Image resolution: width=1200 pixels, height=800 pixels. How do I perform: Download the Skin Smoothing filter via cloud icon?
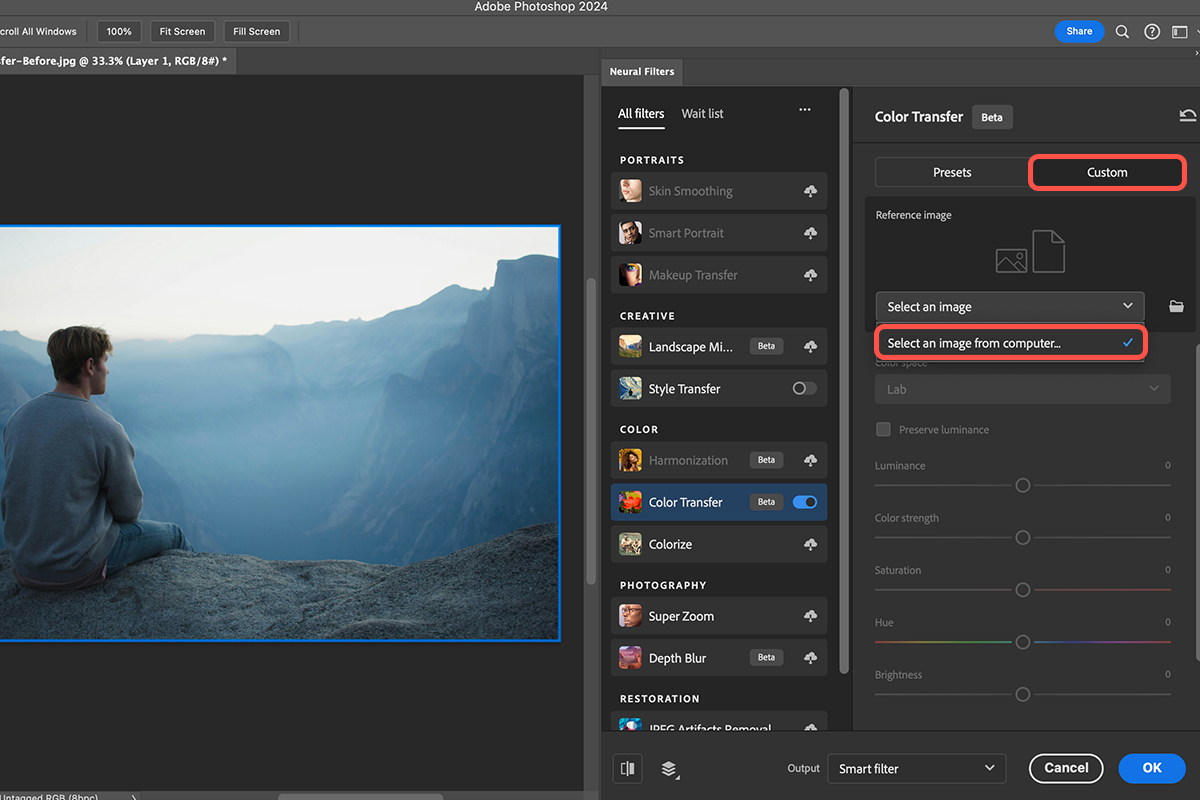[x=809, y=190]
